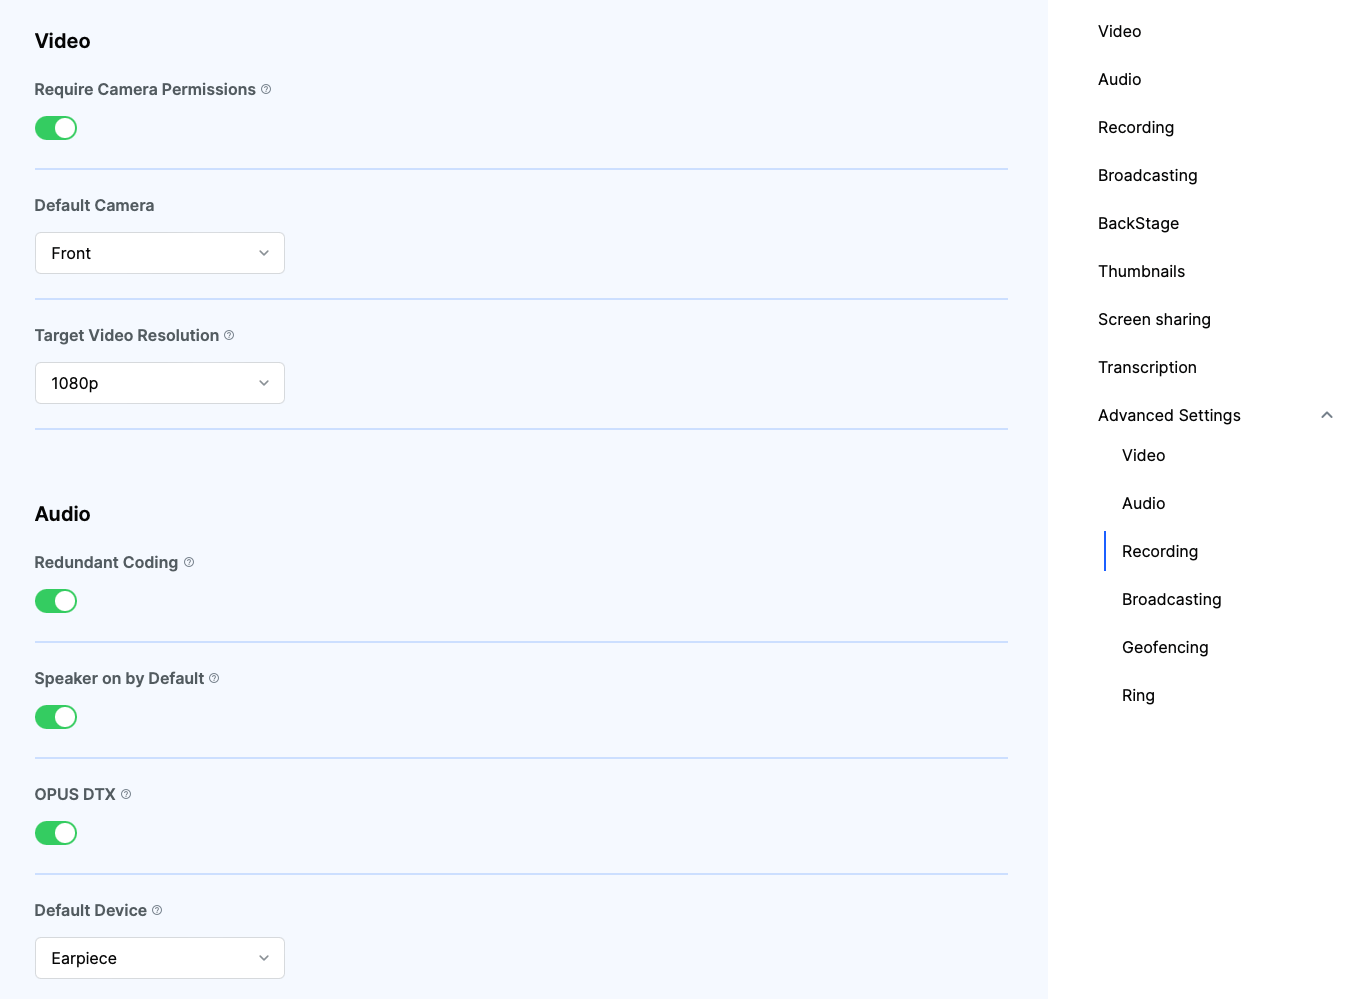
Task: Open help info for Default Device
Action: 157,910
